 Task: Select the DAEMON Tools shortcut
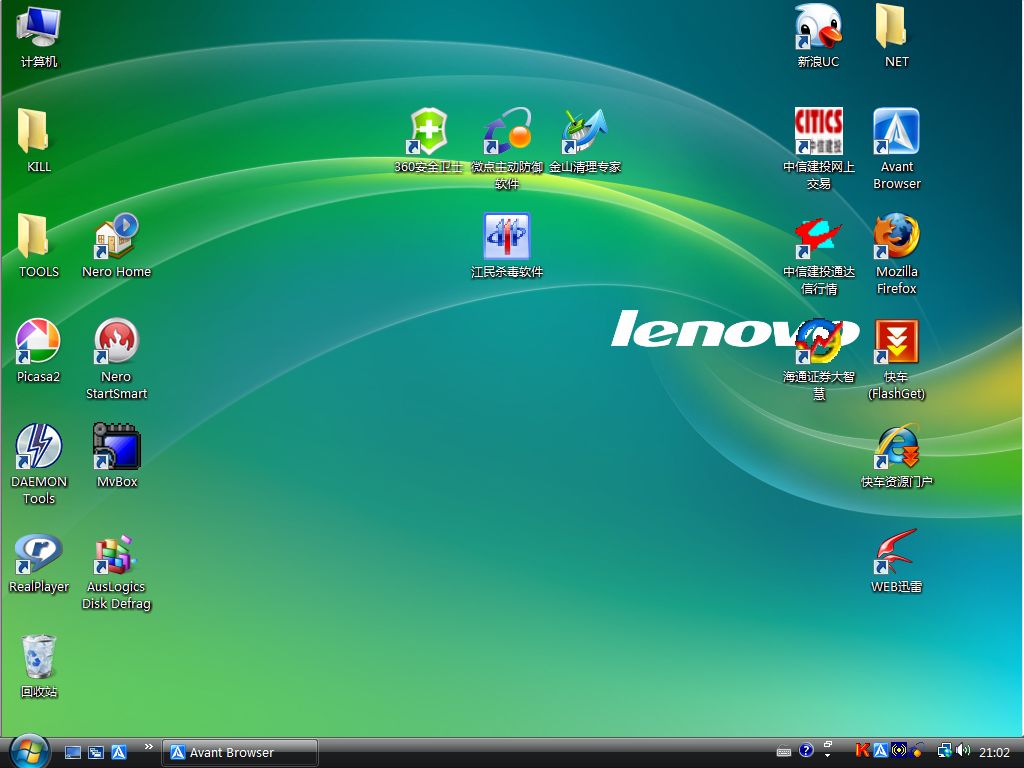(x=39, y=464)
